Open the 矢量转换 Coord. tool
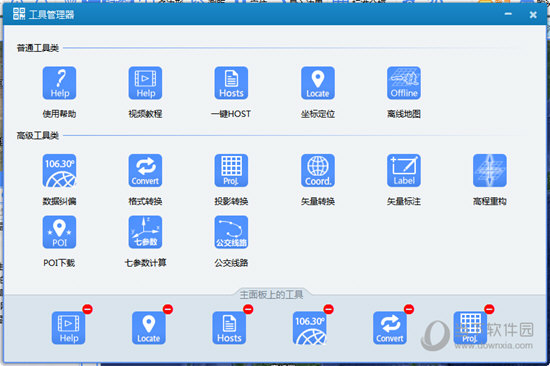Image resolution: width=550 pixels, height=366 pixels. [x=318, y=171]
